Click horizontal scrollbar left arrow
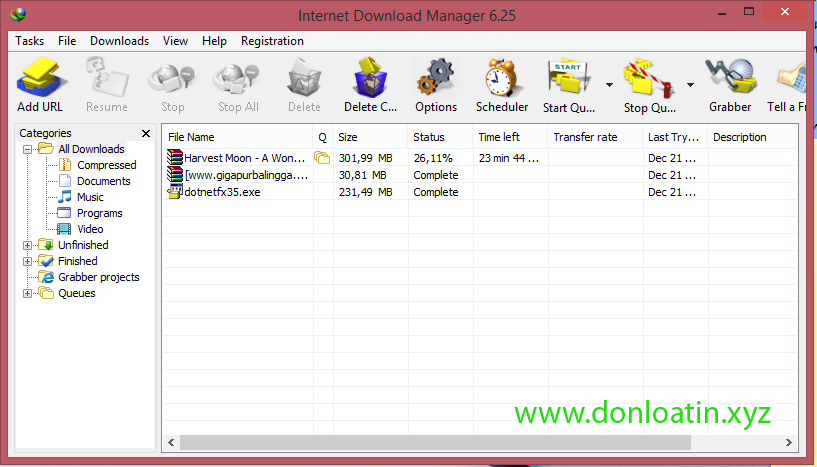Viewport: 817px width, 467px height. [171, 442]
